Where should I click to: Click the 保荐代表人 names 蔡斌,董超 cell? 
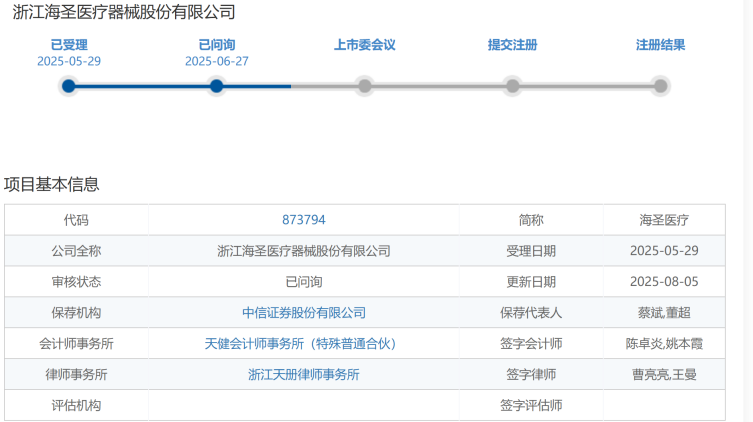664,313
